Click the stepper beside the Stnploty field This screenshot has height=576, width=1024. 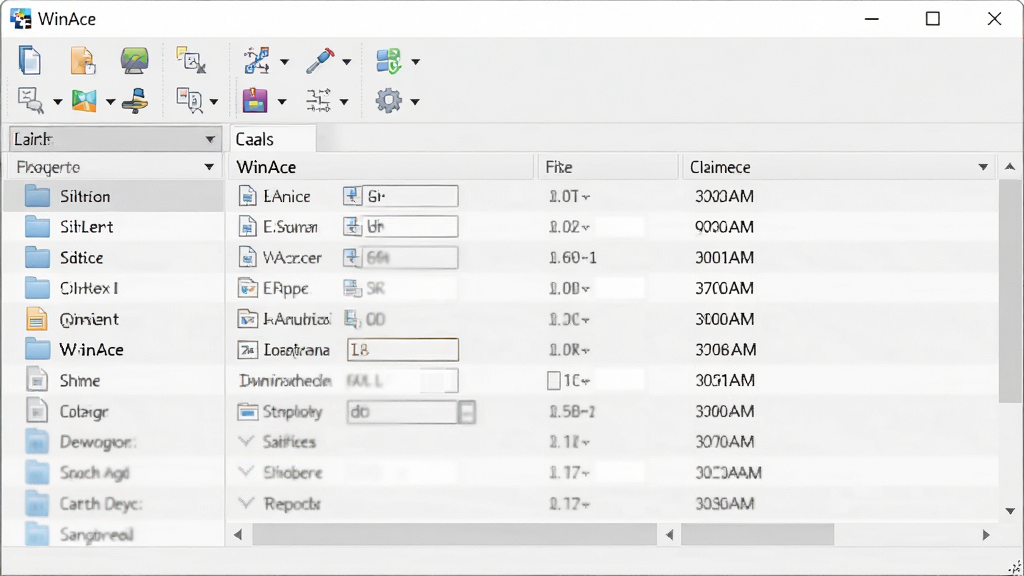coord(466,412)
